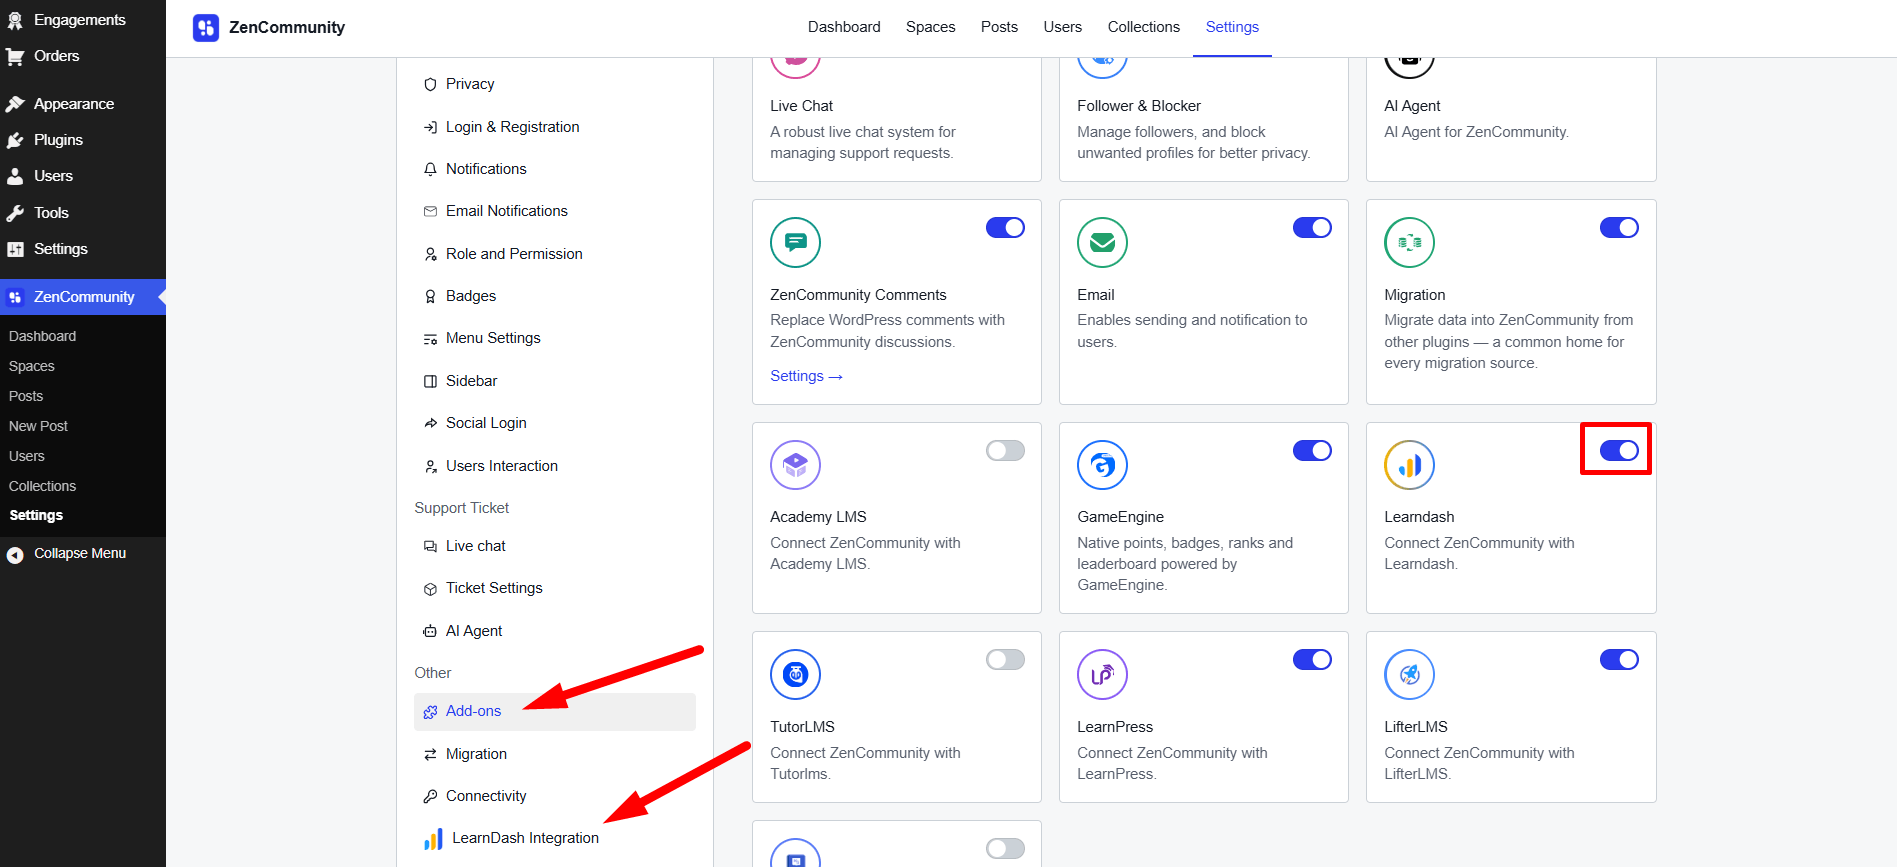Go to the Collections top tab
Viewport: 1897px width, 867px height.
coord(1143,27)
